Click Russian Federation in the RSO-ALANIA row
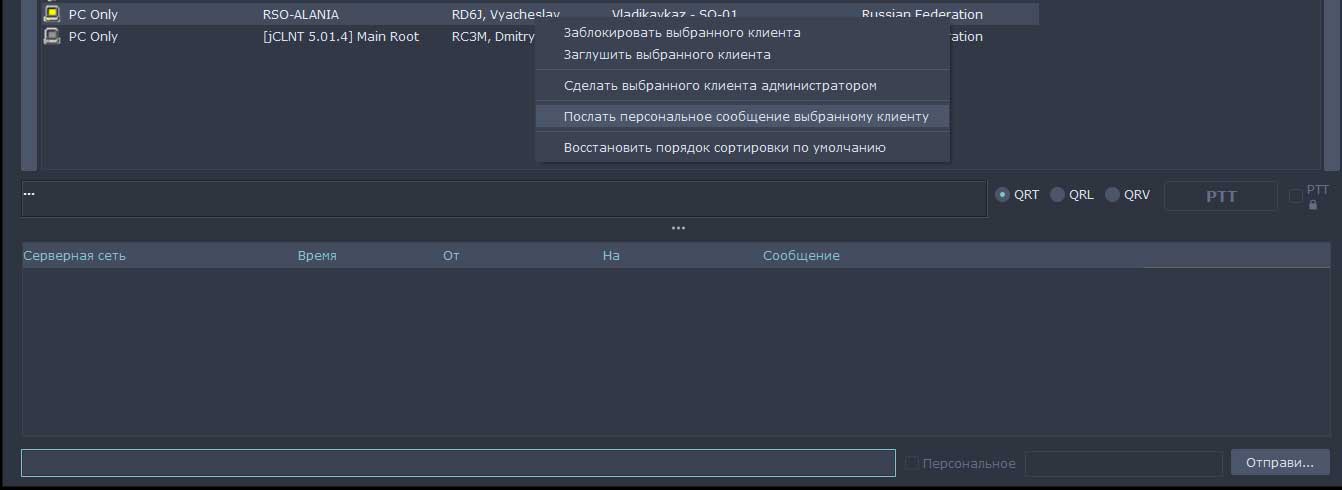The width and height of the screenshot is (1342, 490). (922, 14)
